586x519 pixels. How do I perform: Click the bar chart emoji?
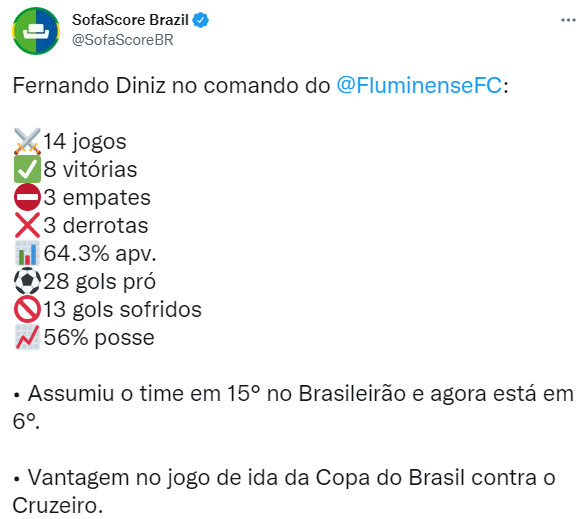click(x=27, y=253)
